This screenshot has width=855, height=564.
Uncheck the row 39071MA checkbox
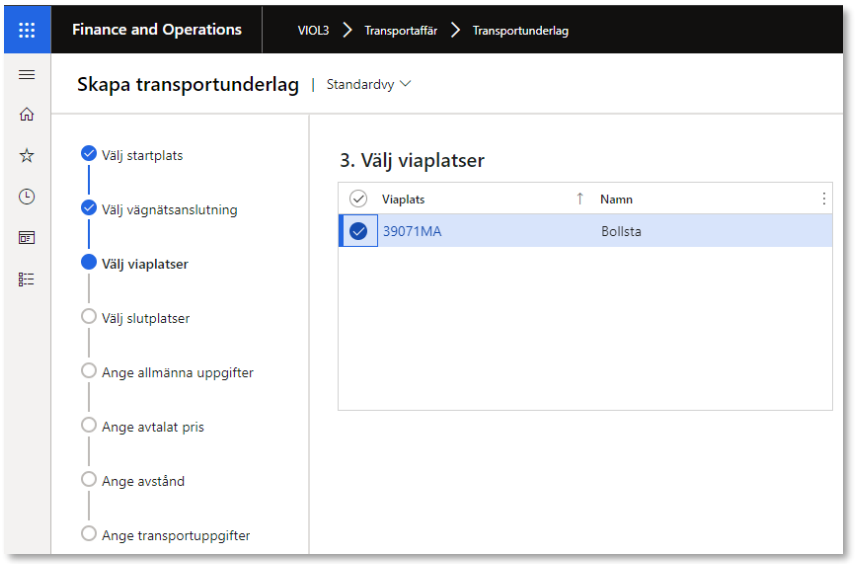point(358,231)
